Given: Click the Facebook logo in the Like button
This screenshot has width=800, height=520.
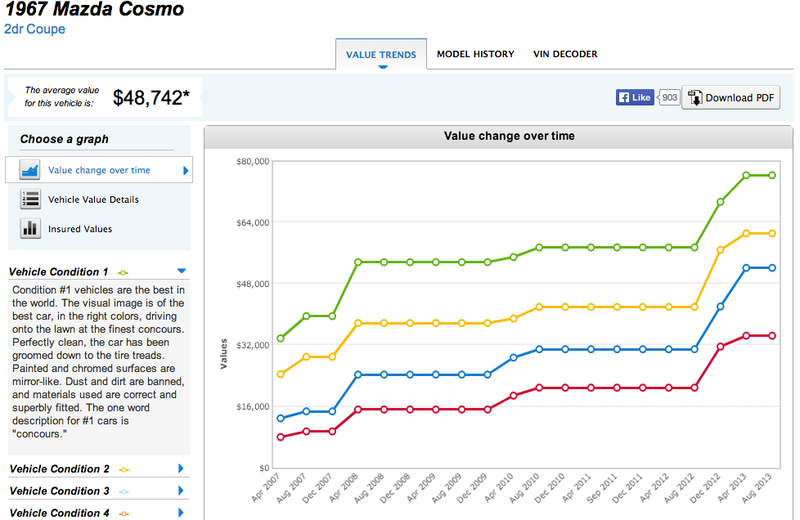Looking at the screenshot, I should coord(623,97).
